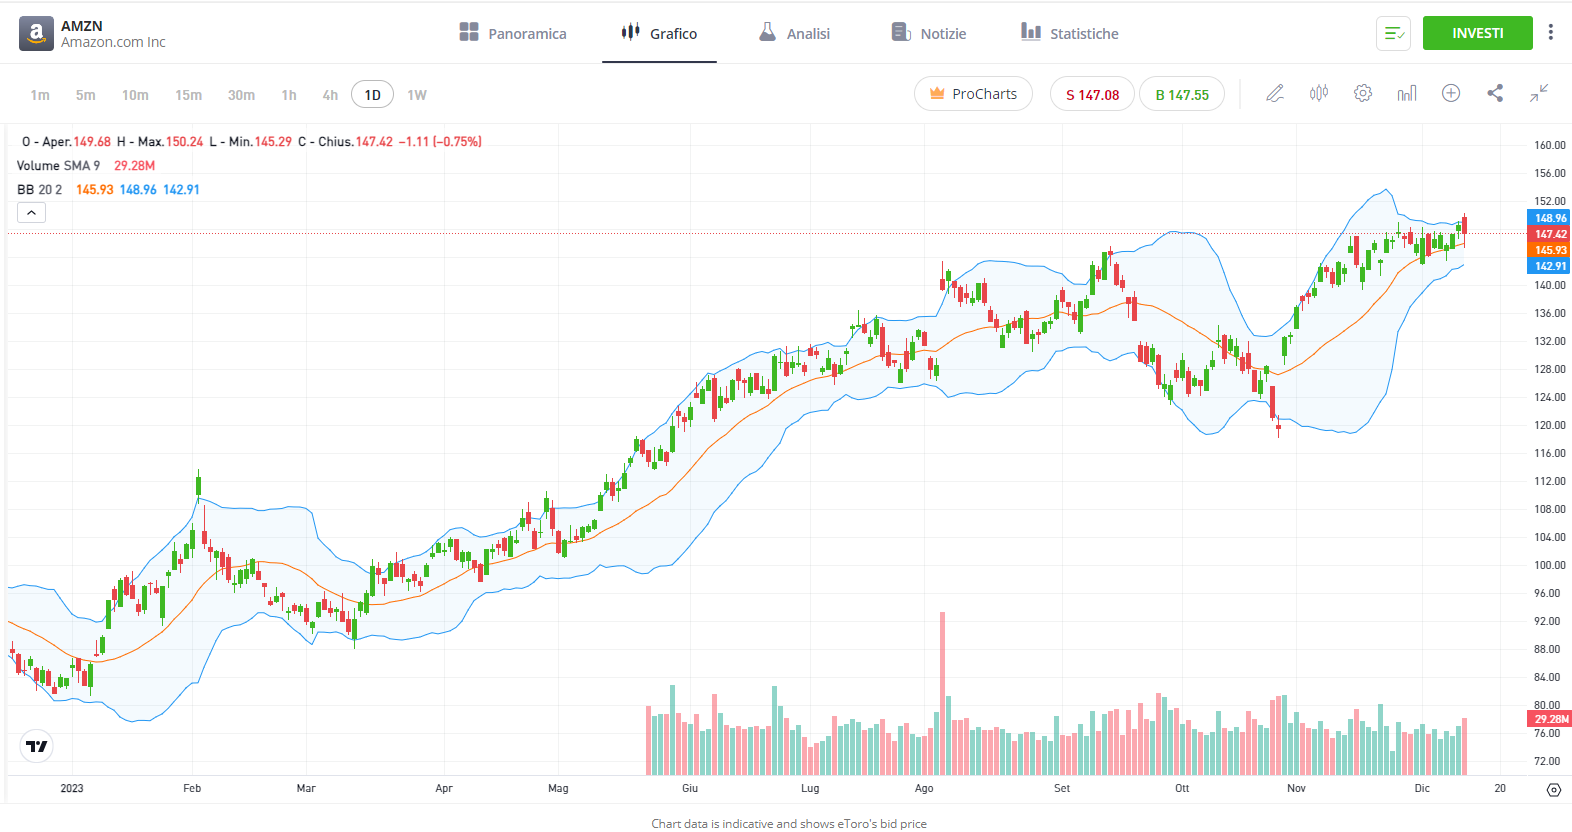The image size is (1572, 832).
Task: Open axis settings gear at chart corner
Action: [1553, 789]
